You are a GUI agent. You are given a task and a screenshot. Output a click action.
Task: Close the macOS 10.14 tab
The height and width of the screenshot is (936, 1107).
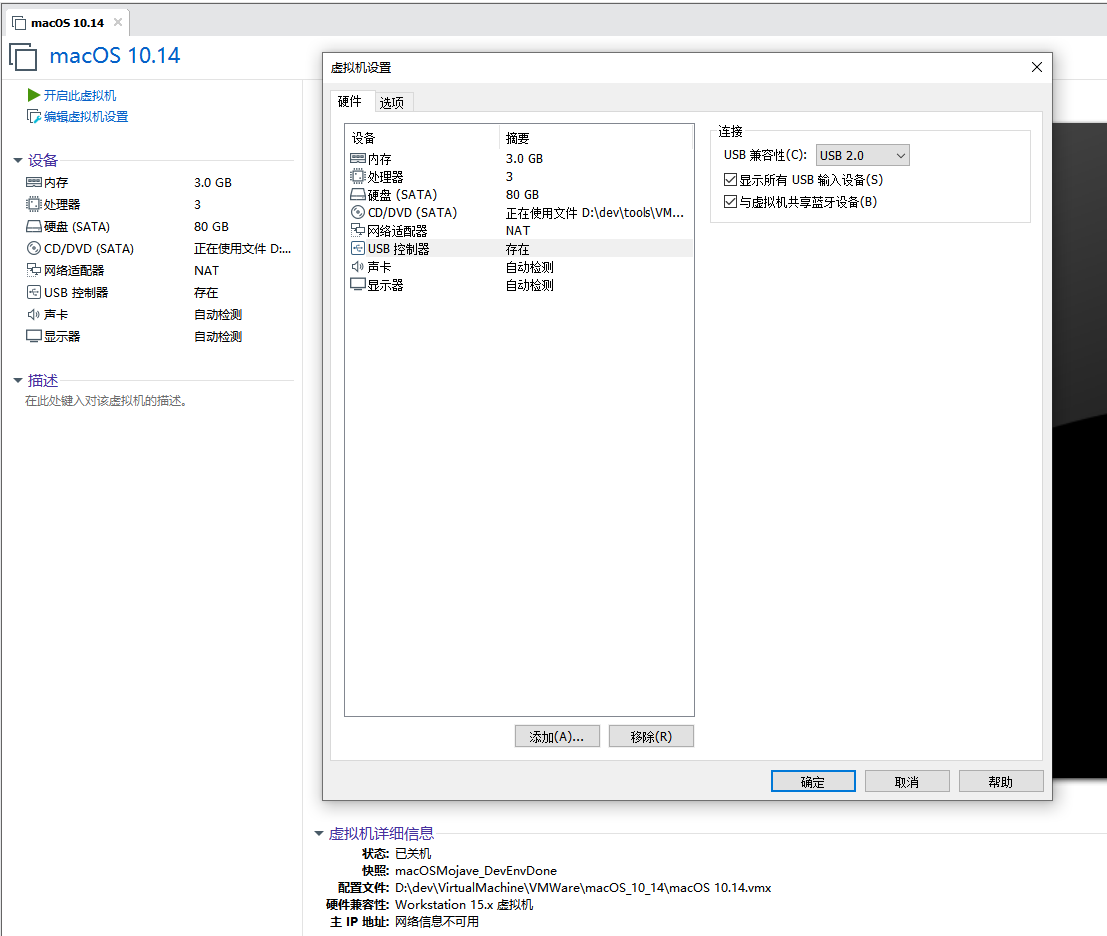tap(118, 23)
